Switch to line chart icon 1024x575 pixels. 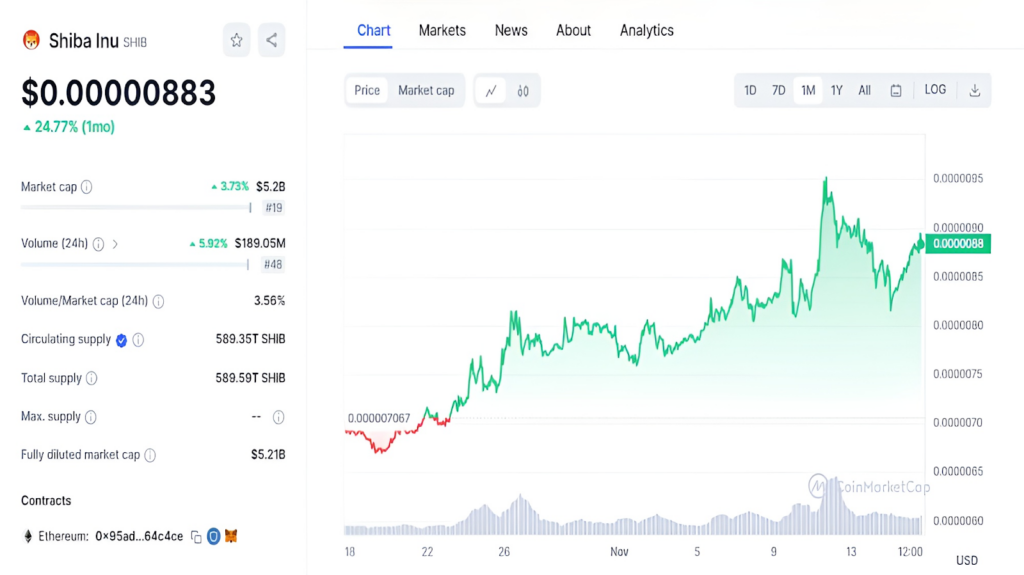point(491,91)
